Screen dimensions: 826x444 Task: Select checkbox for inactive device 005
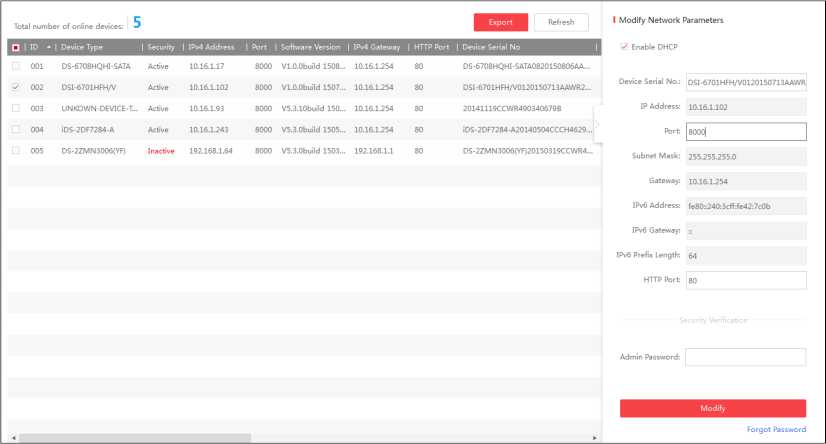click(x=15, y=150)
